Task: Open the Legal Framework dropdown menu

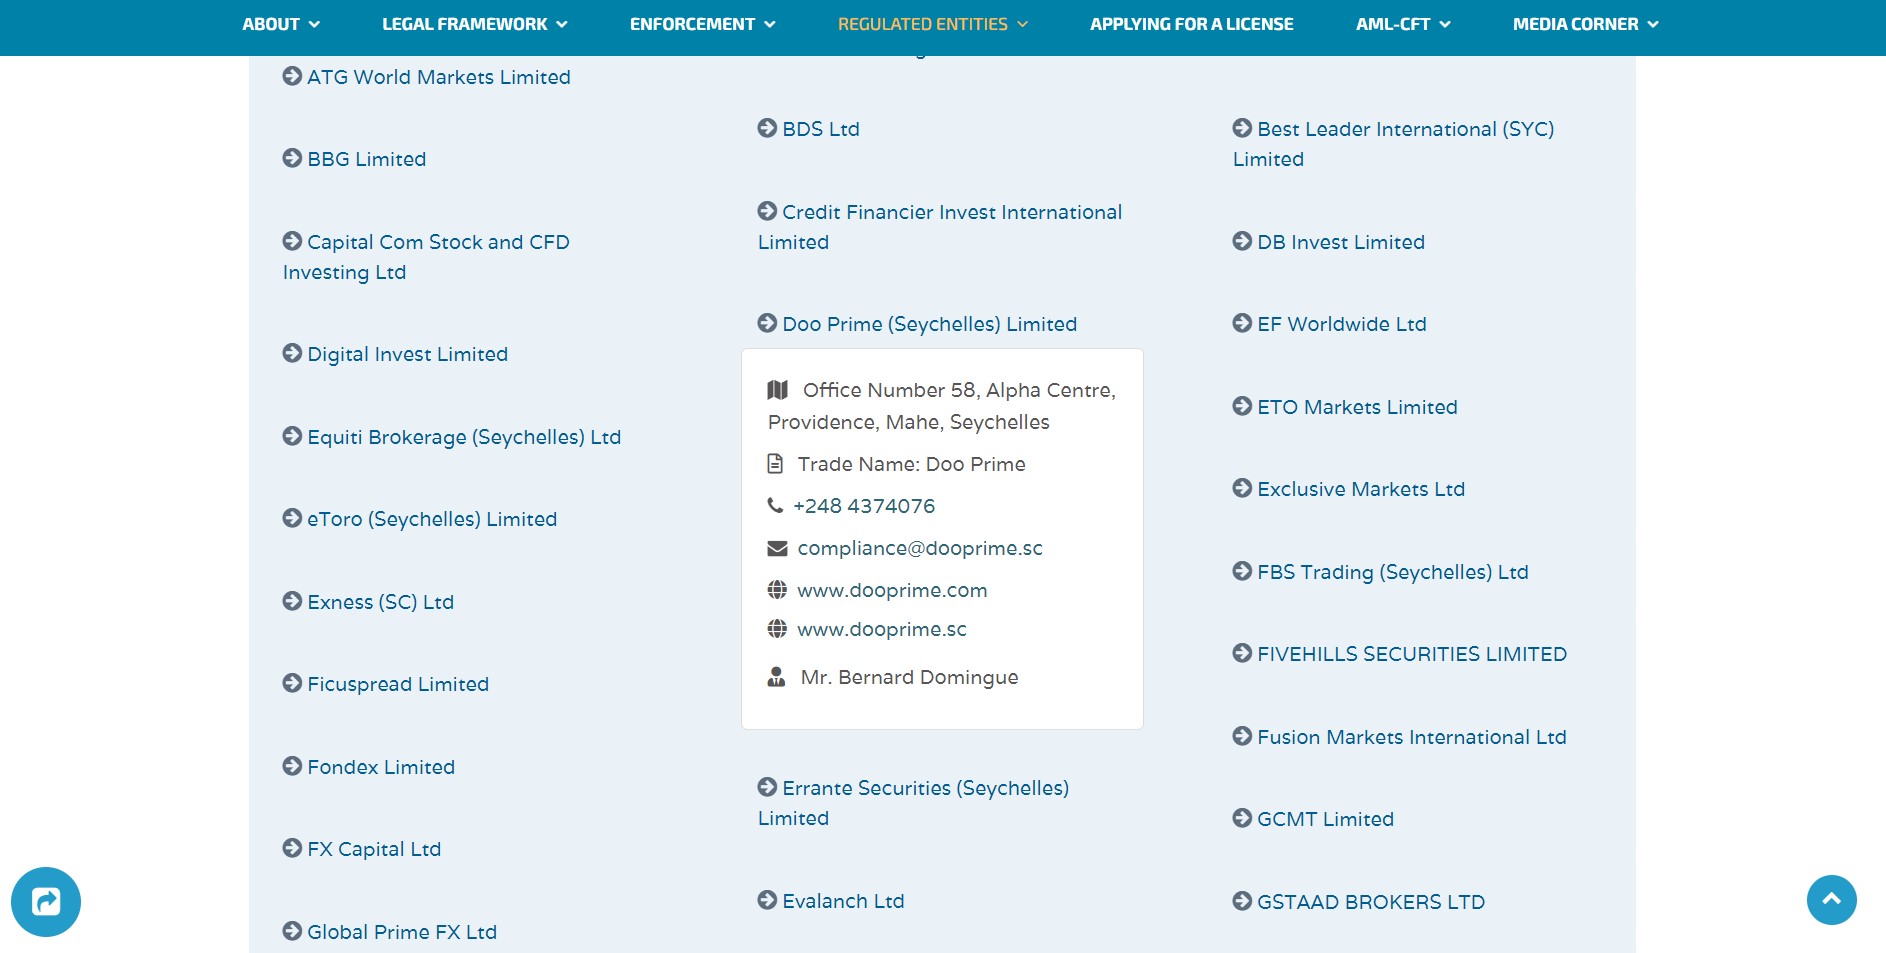Action: [474, 24]
